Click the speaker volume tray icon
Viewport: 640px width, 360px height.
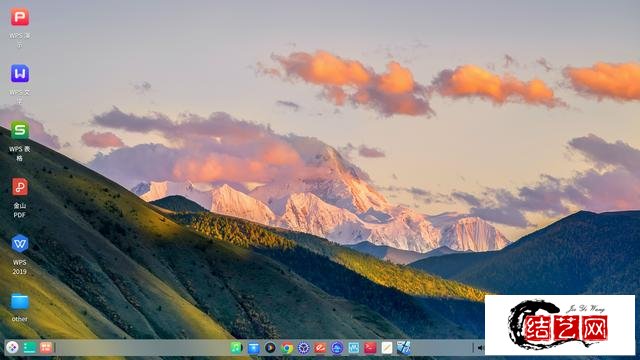pos(480,348)
